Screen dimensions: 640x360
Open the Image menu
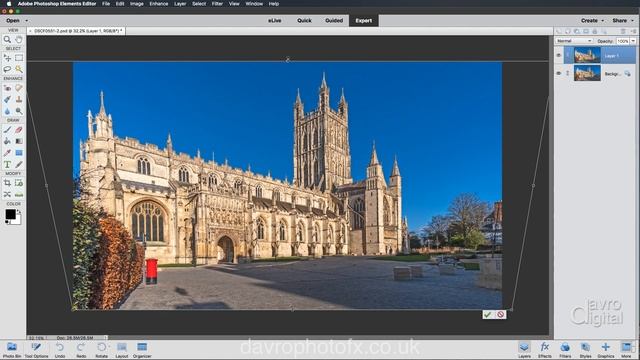click(x=137, y=4)
